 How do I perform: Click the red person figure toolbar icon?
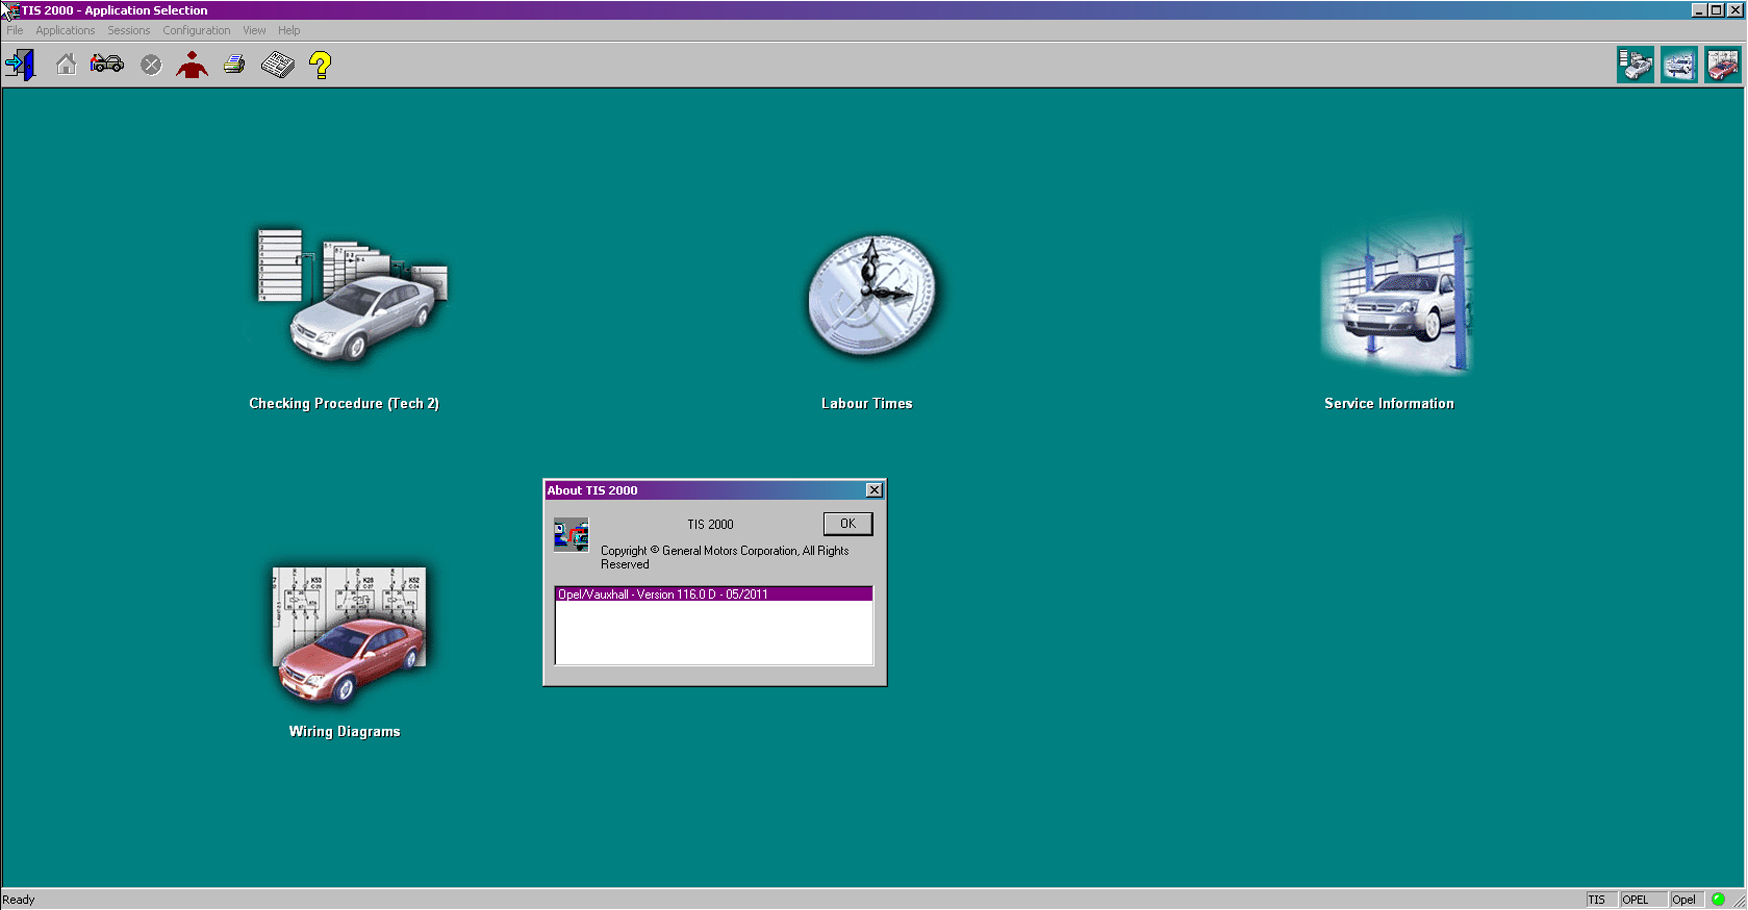(x=192, y=65)
